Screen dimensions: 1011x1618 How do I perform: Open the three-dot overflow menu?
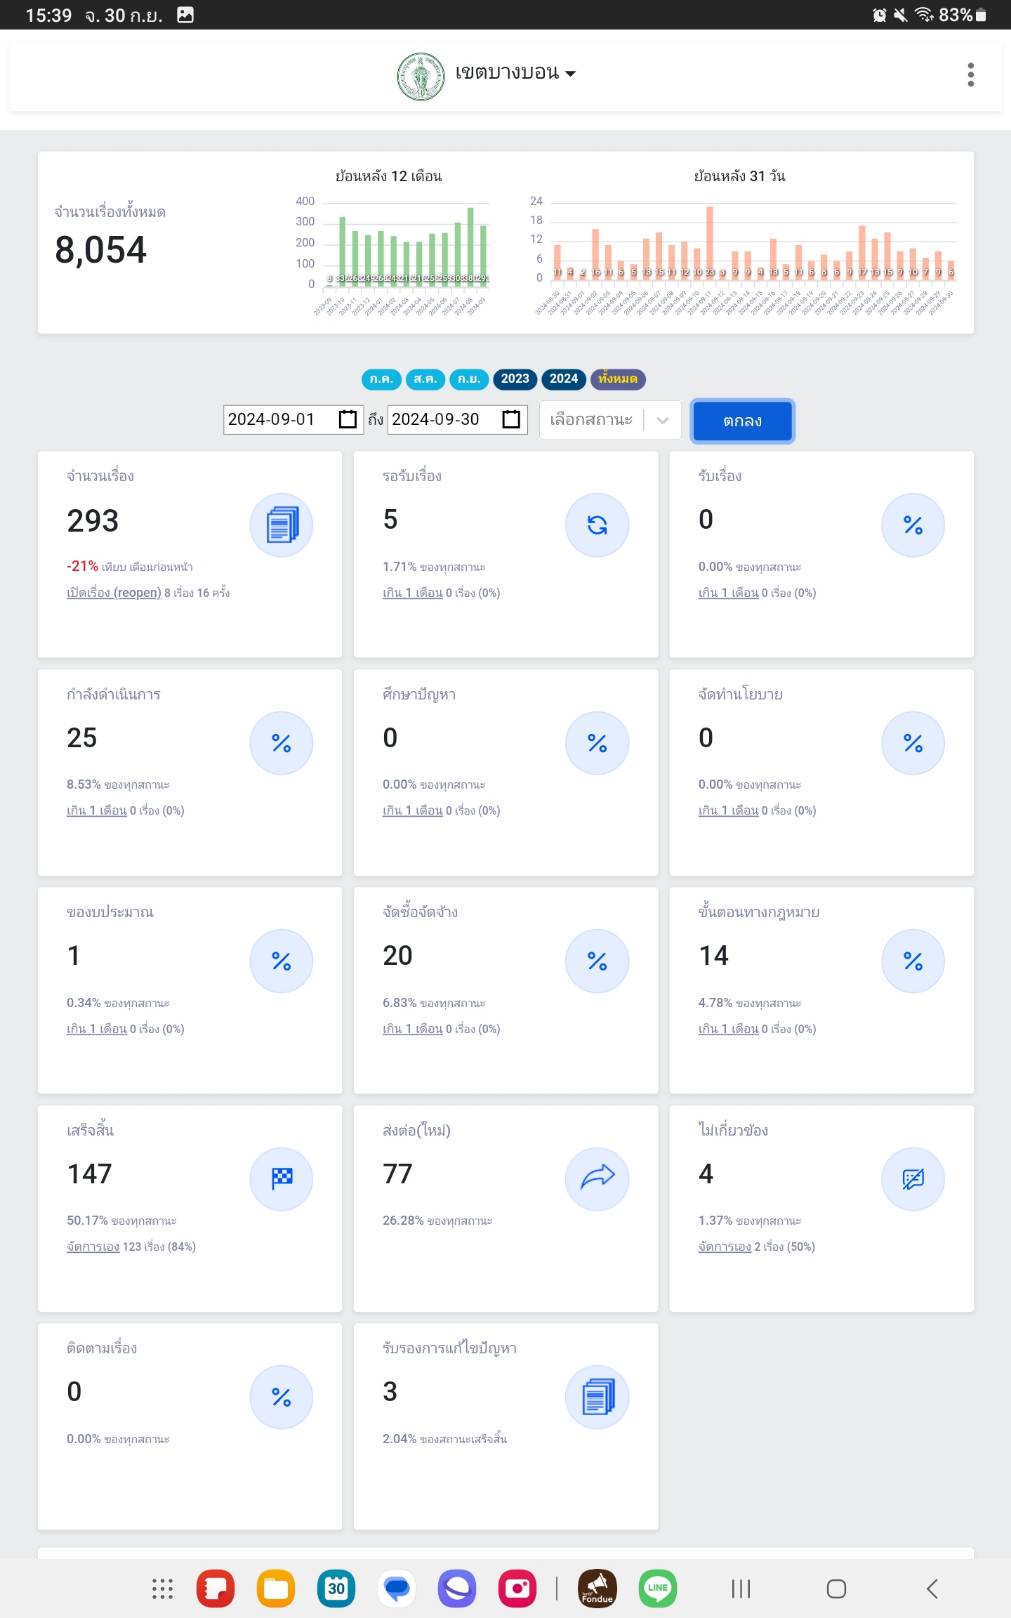tap(970, 74)
